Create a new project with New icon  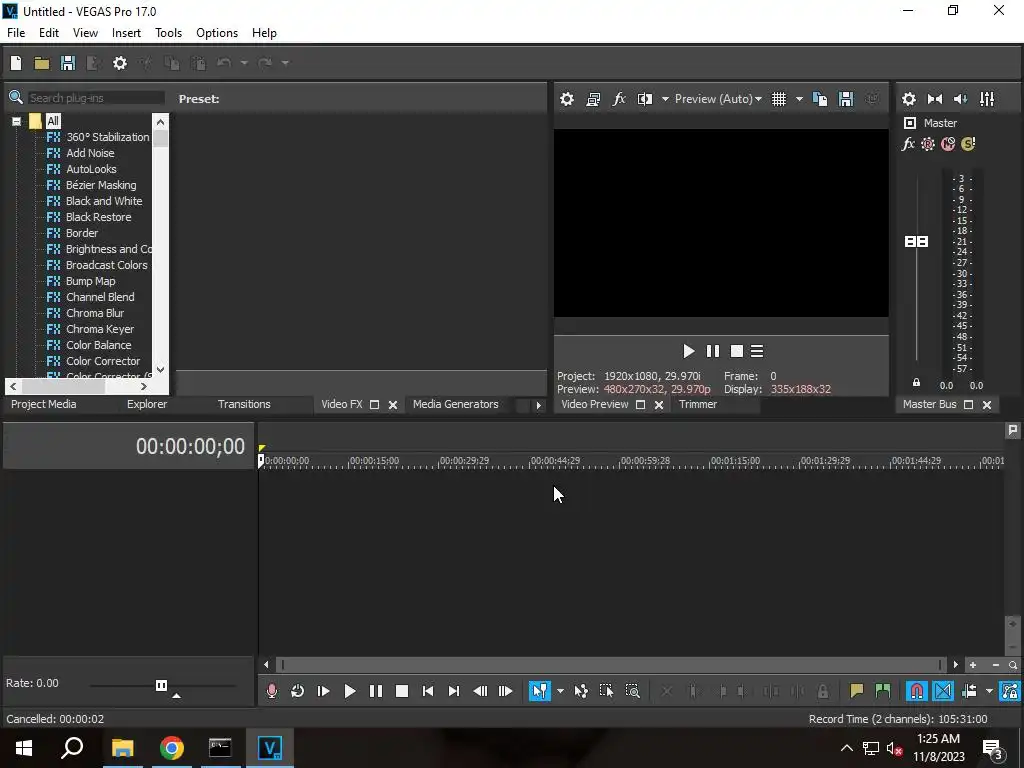(16, 63)
